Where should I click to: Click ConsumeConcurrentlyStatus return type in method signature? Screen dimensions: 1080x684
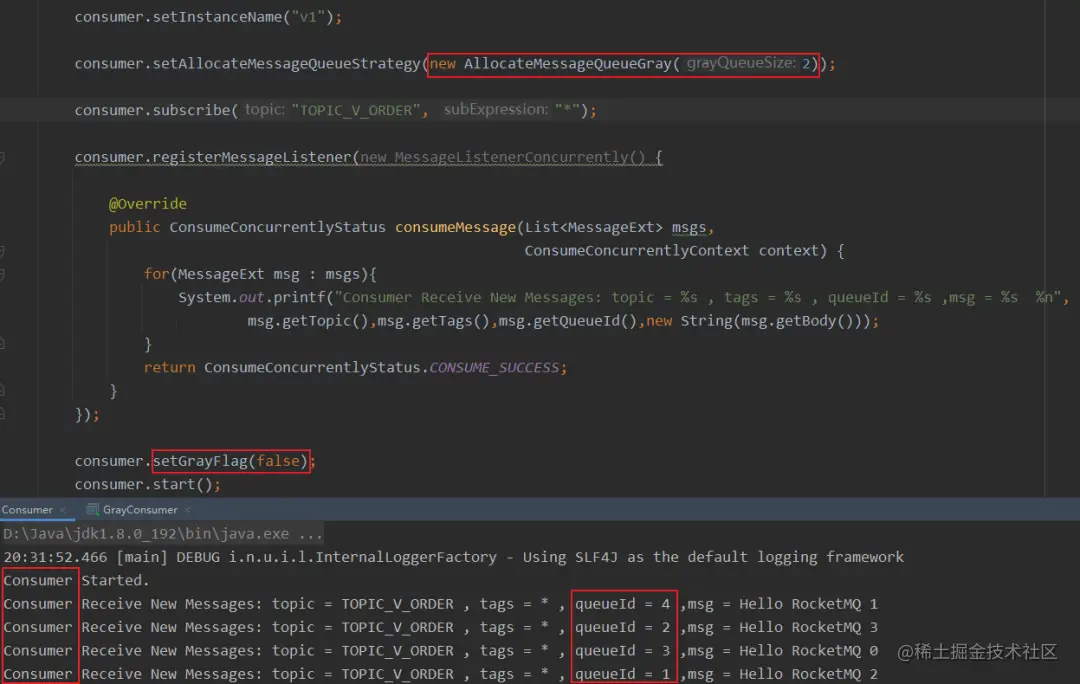tap(278, 227)
